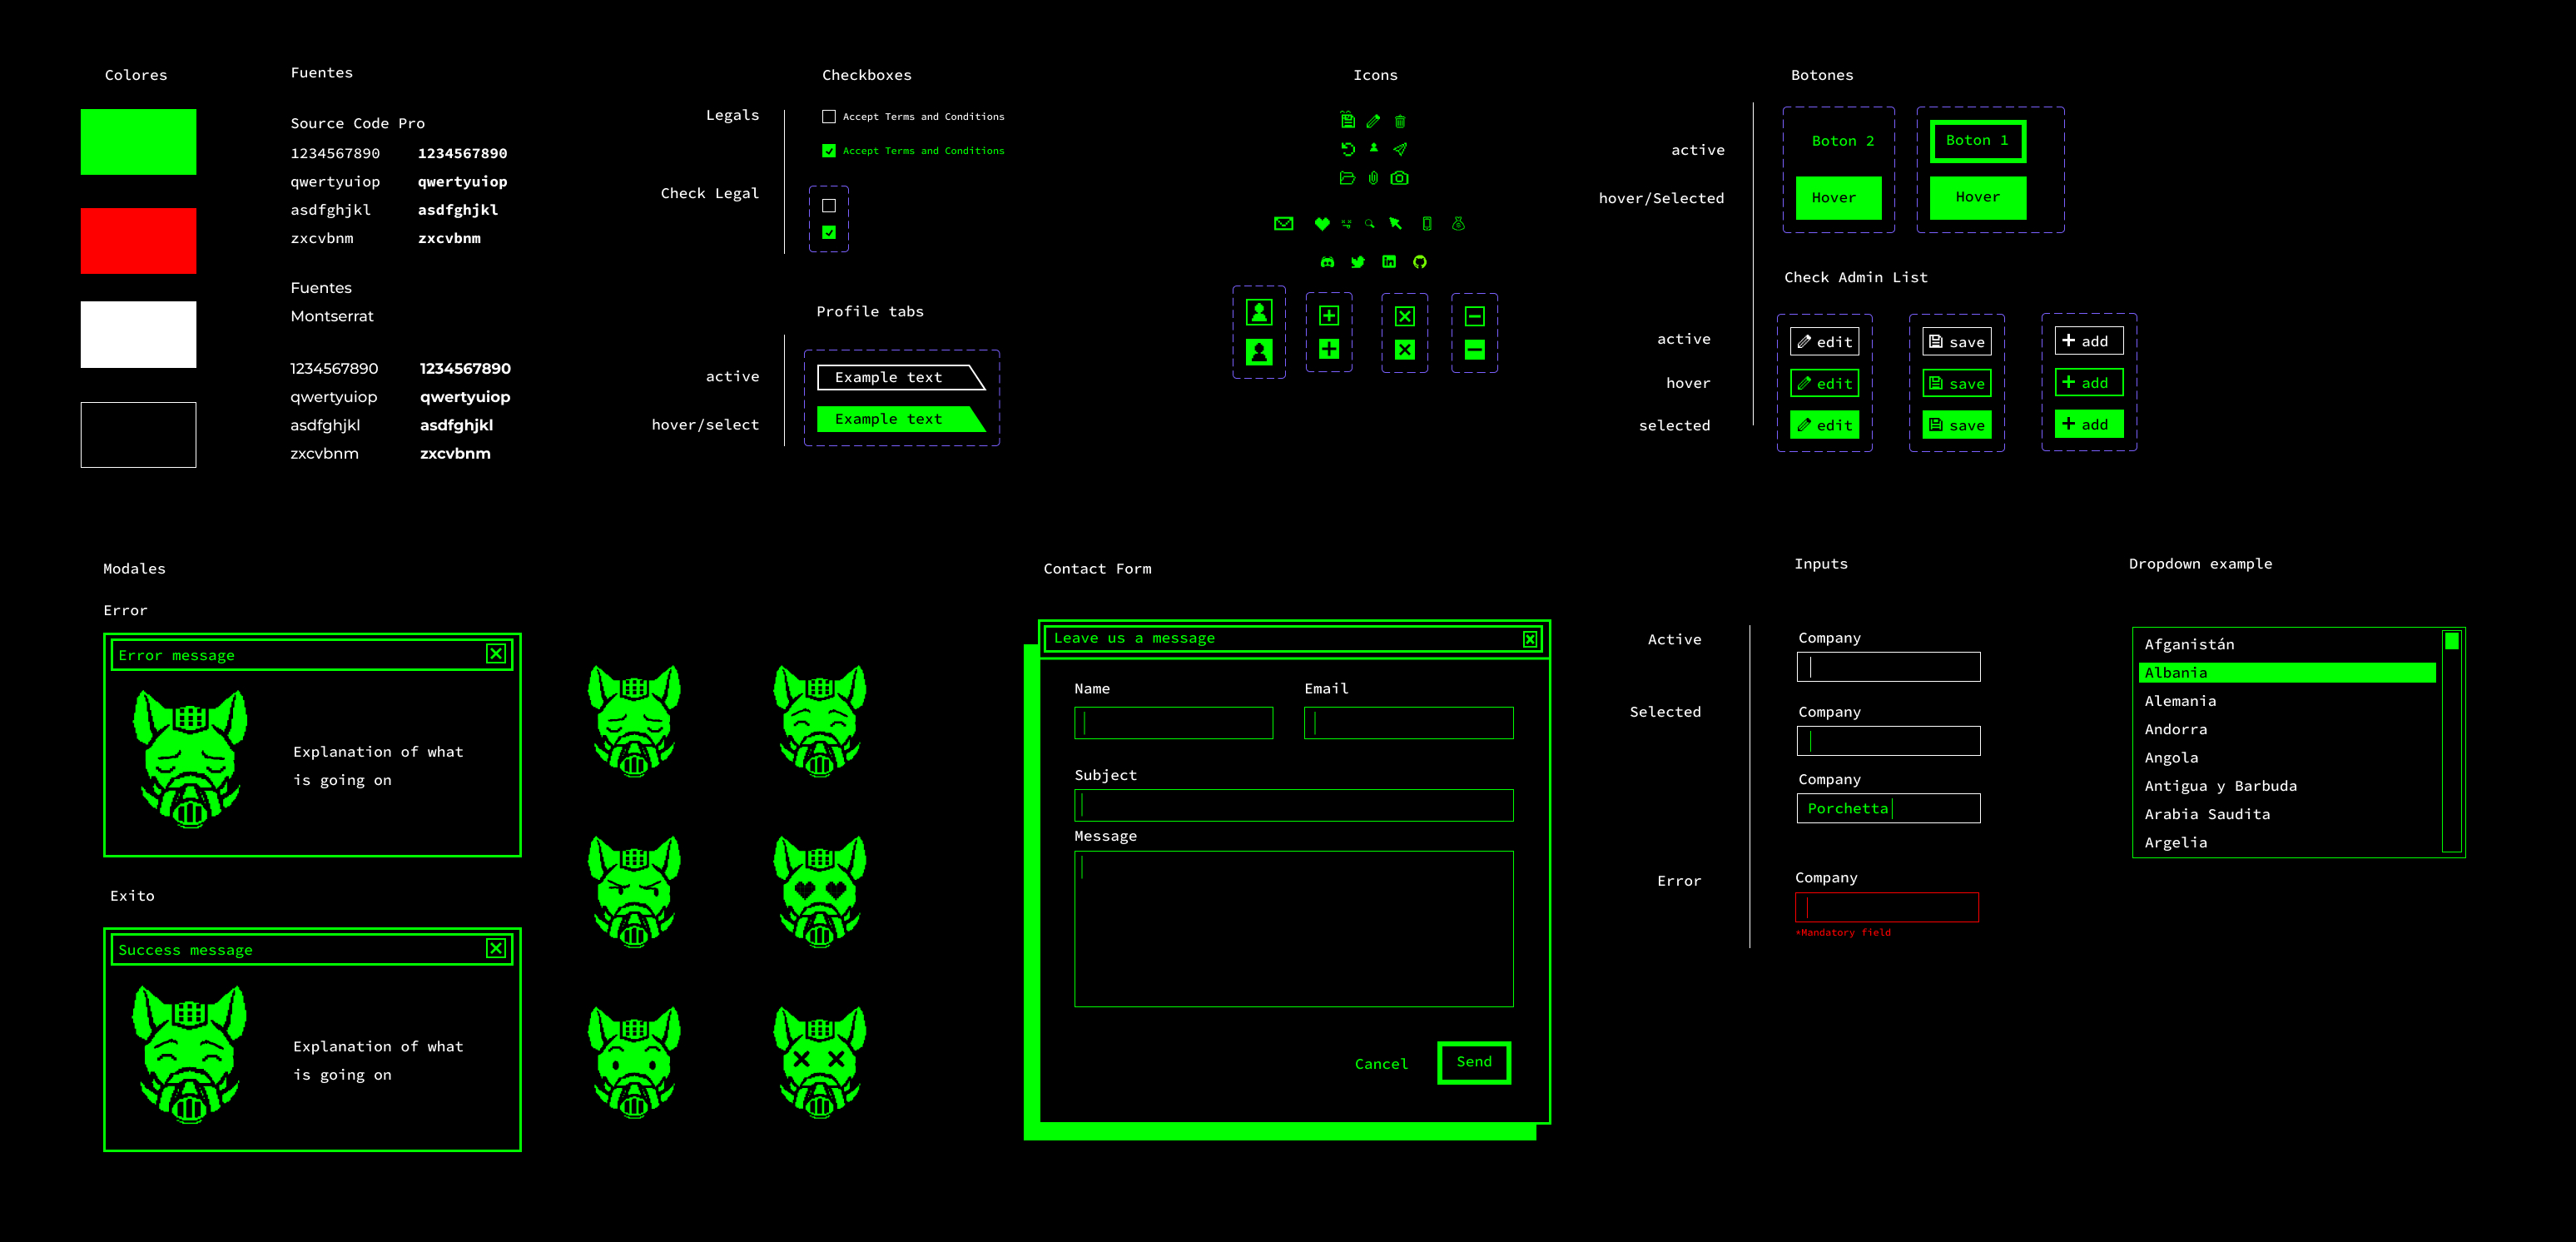The image size is (2576, 1242).
Task: Uncheck the green Accept Terms and Conditions box
Action: click(x=829, y=151)
